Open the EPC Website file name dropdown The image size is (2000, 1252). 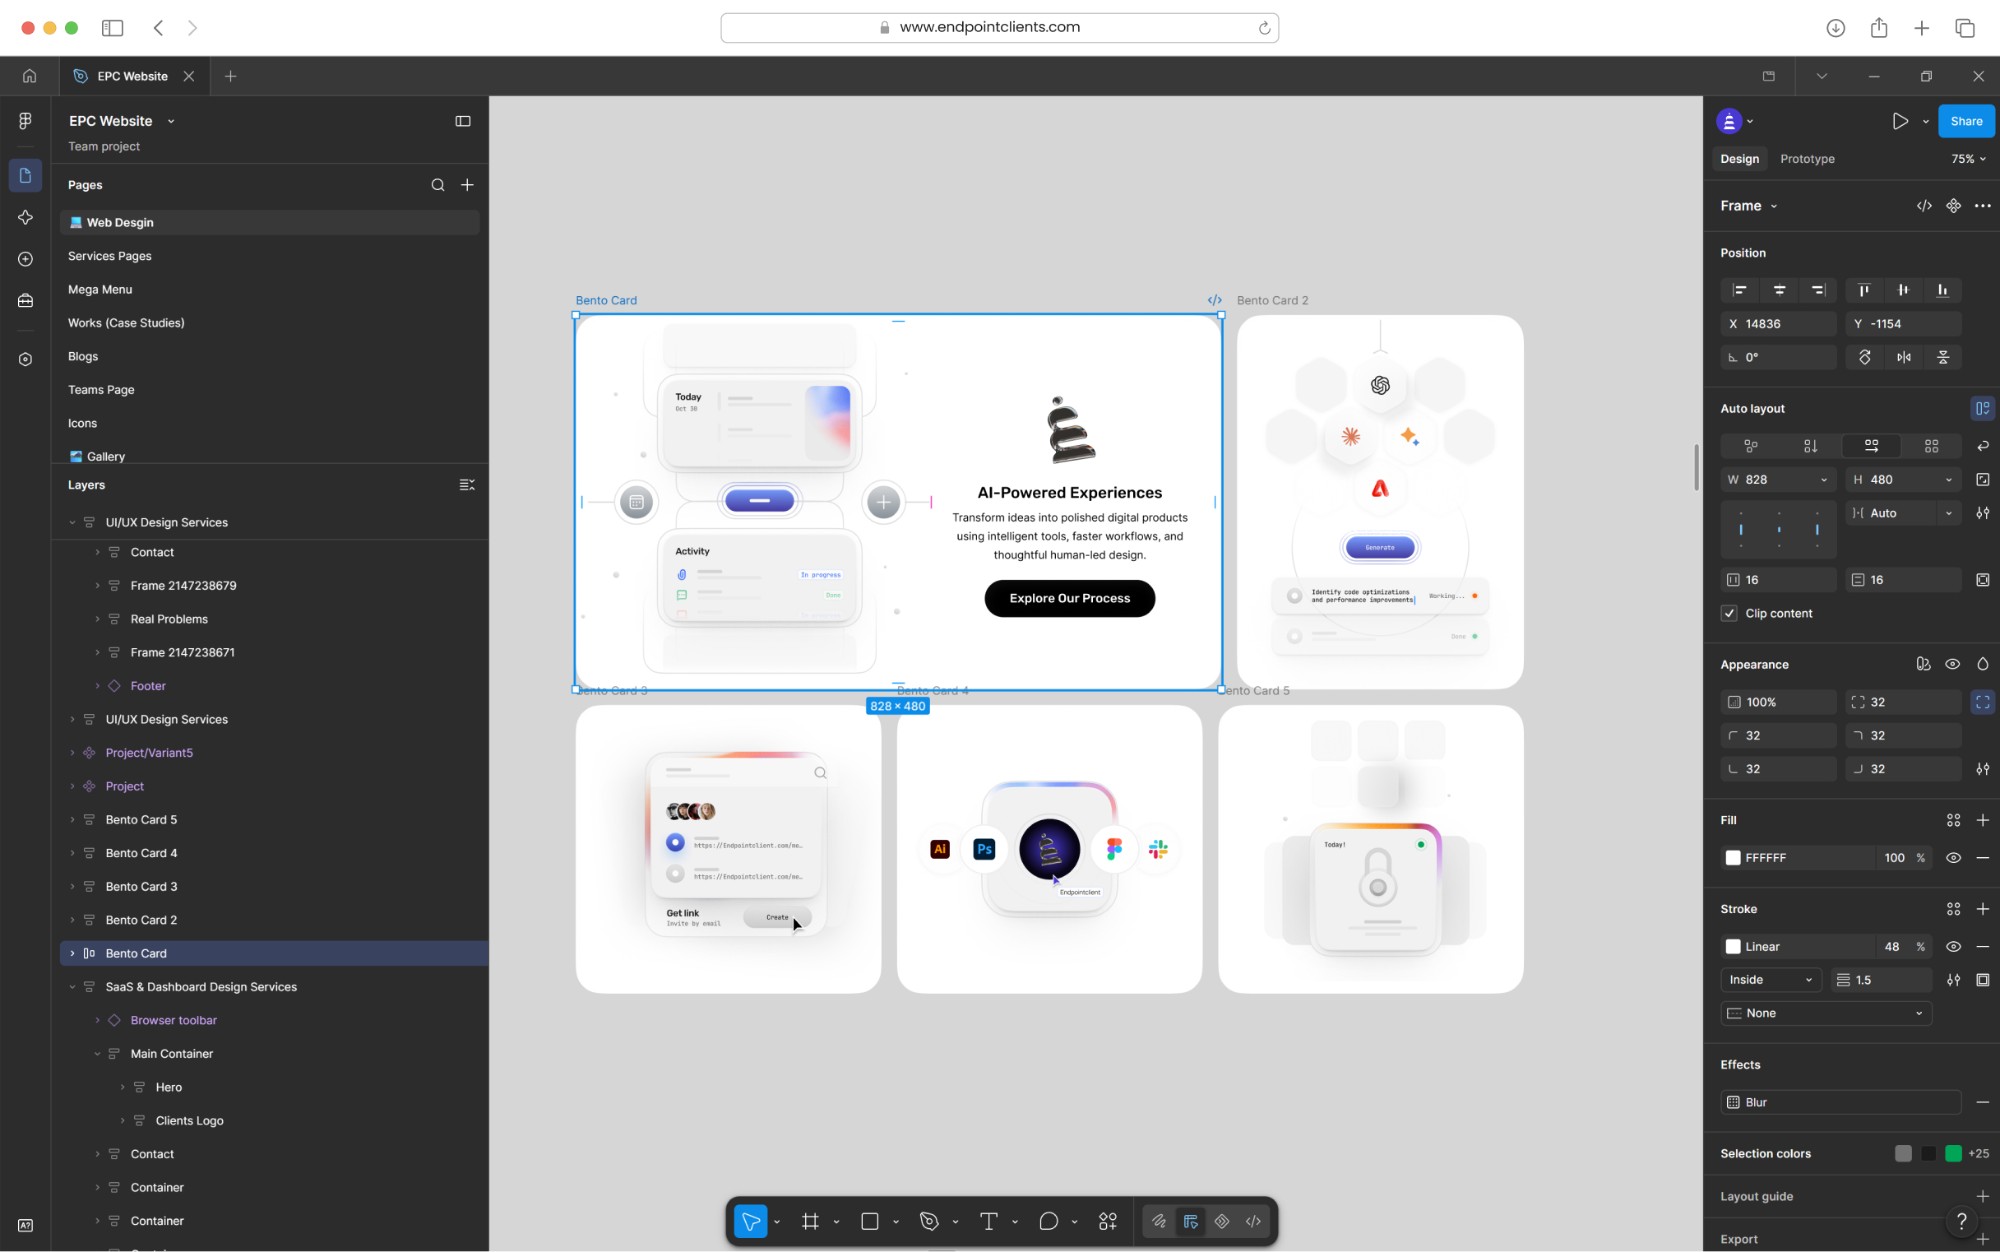click(171, 121)
